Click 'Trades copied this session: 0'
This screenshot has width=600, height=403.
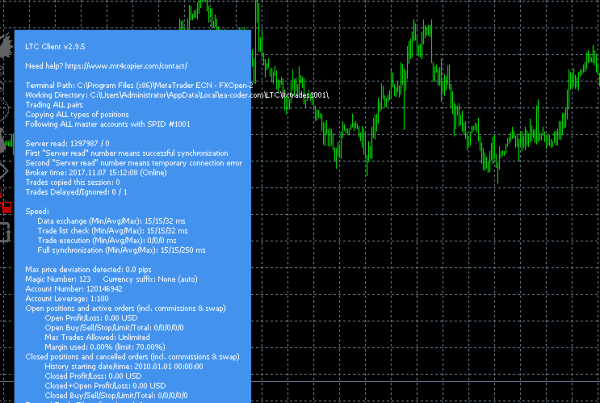point(73,182)
